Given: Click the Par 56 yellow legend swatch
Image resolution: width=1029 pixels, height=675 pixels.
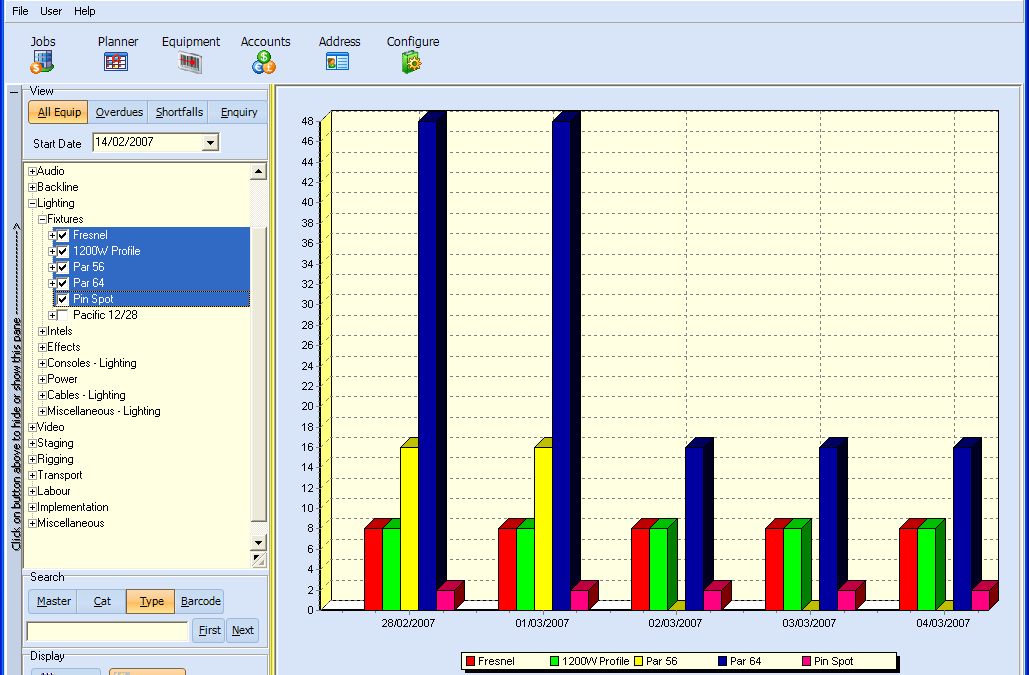Looking at the screenshot, I should [637, 661].
